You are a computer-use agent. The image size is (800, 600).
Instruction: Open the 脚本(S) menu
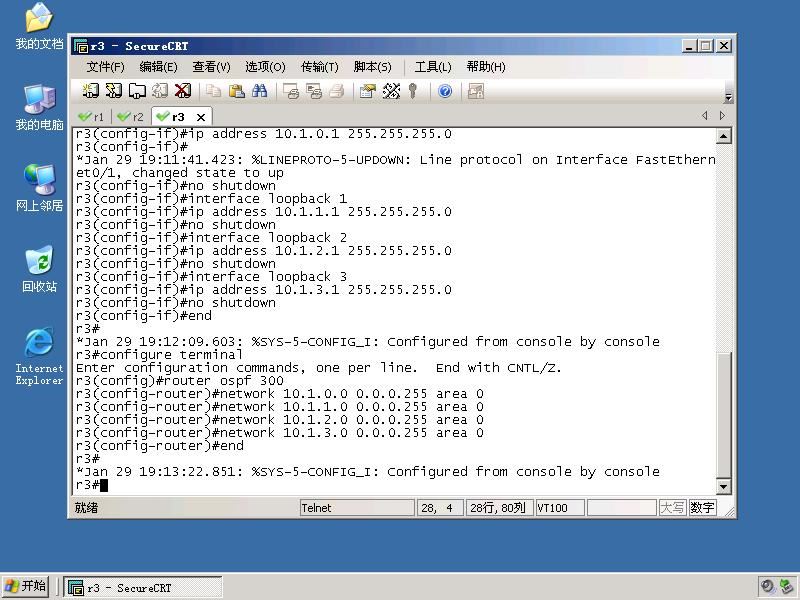tap(372, 67)
